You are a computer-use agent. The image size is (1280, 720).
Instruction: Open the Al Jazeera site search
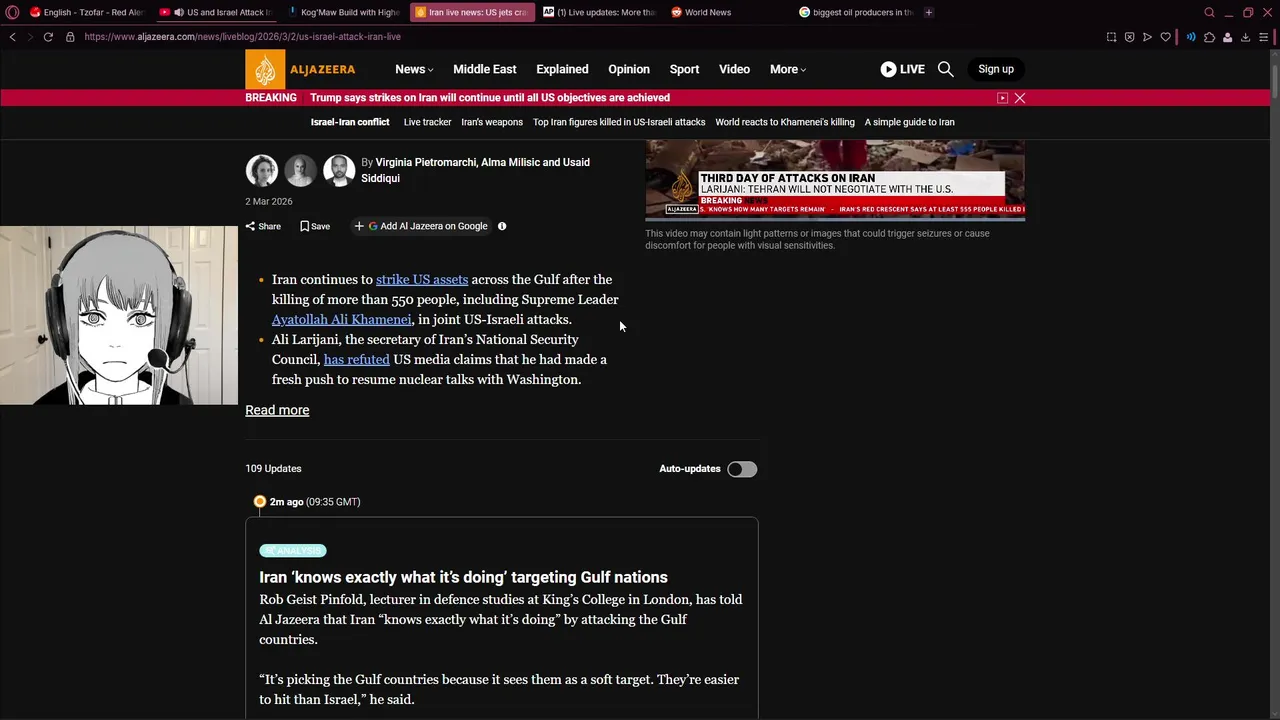point(945,69)
